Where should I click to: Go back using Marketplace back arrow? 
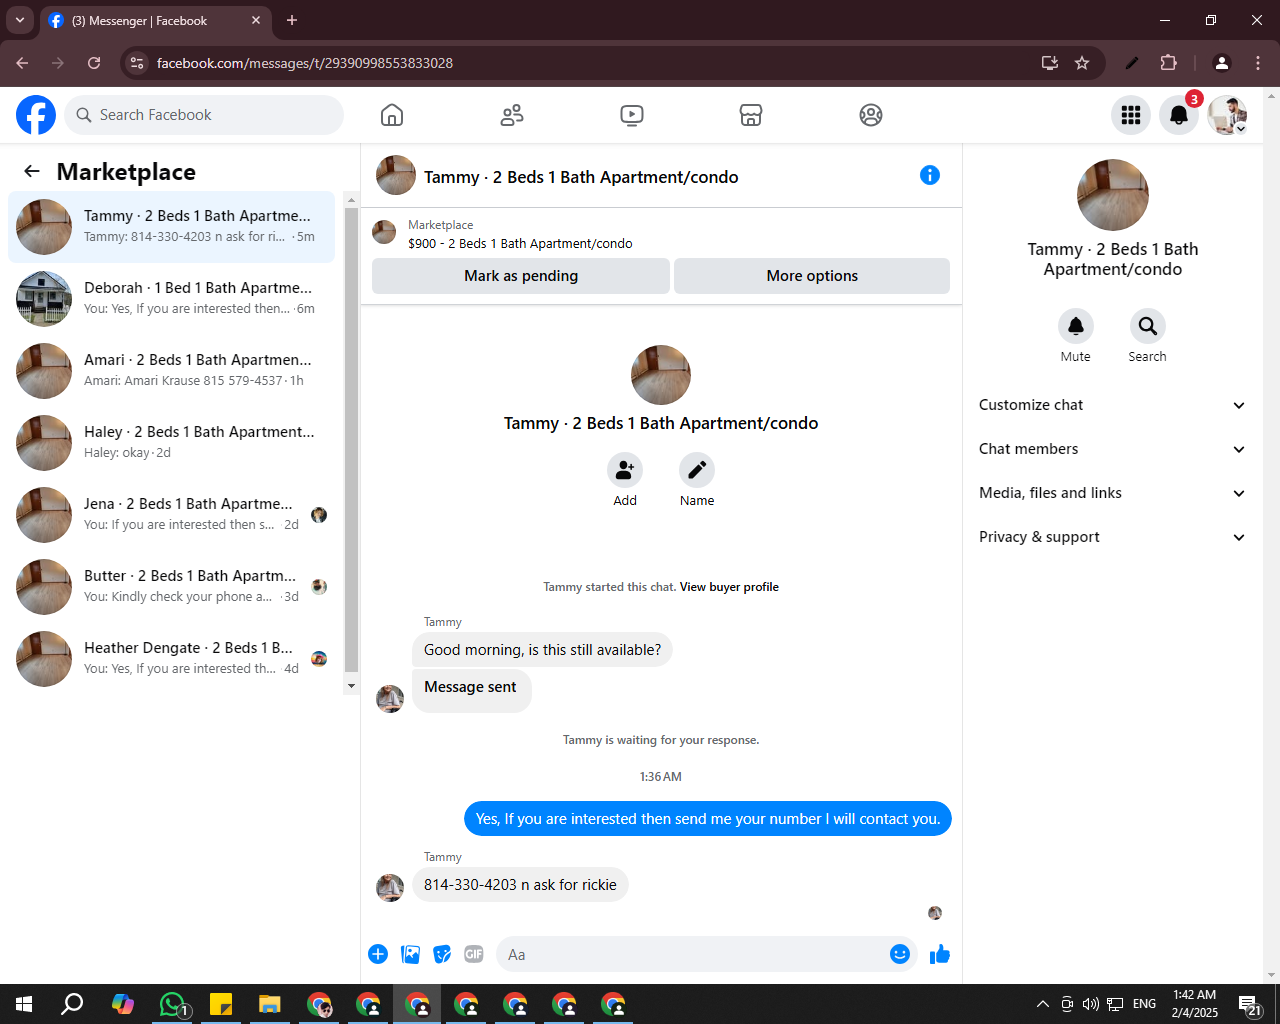pyautogui.click(x=32, y=171)
